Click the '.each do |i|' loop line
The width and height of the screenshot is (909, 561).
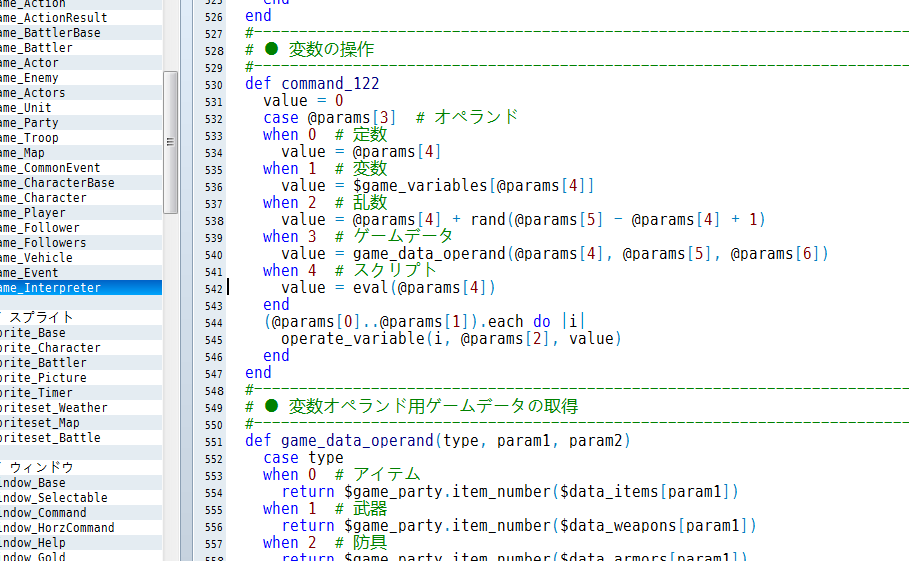tap(424, 322)
